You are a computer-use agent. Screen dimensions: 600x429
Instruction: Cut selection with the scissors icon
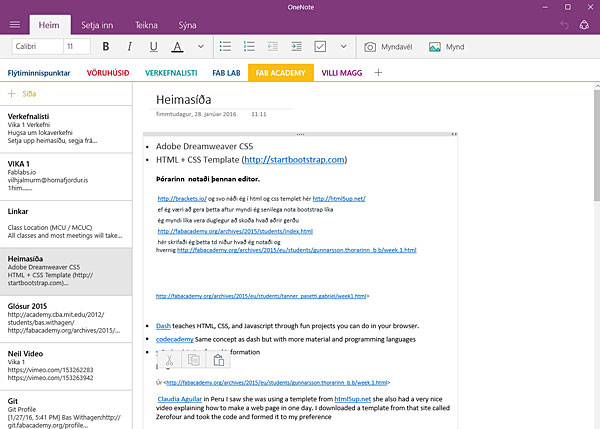tap(169, 360)
